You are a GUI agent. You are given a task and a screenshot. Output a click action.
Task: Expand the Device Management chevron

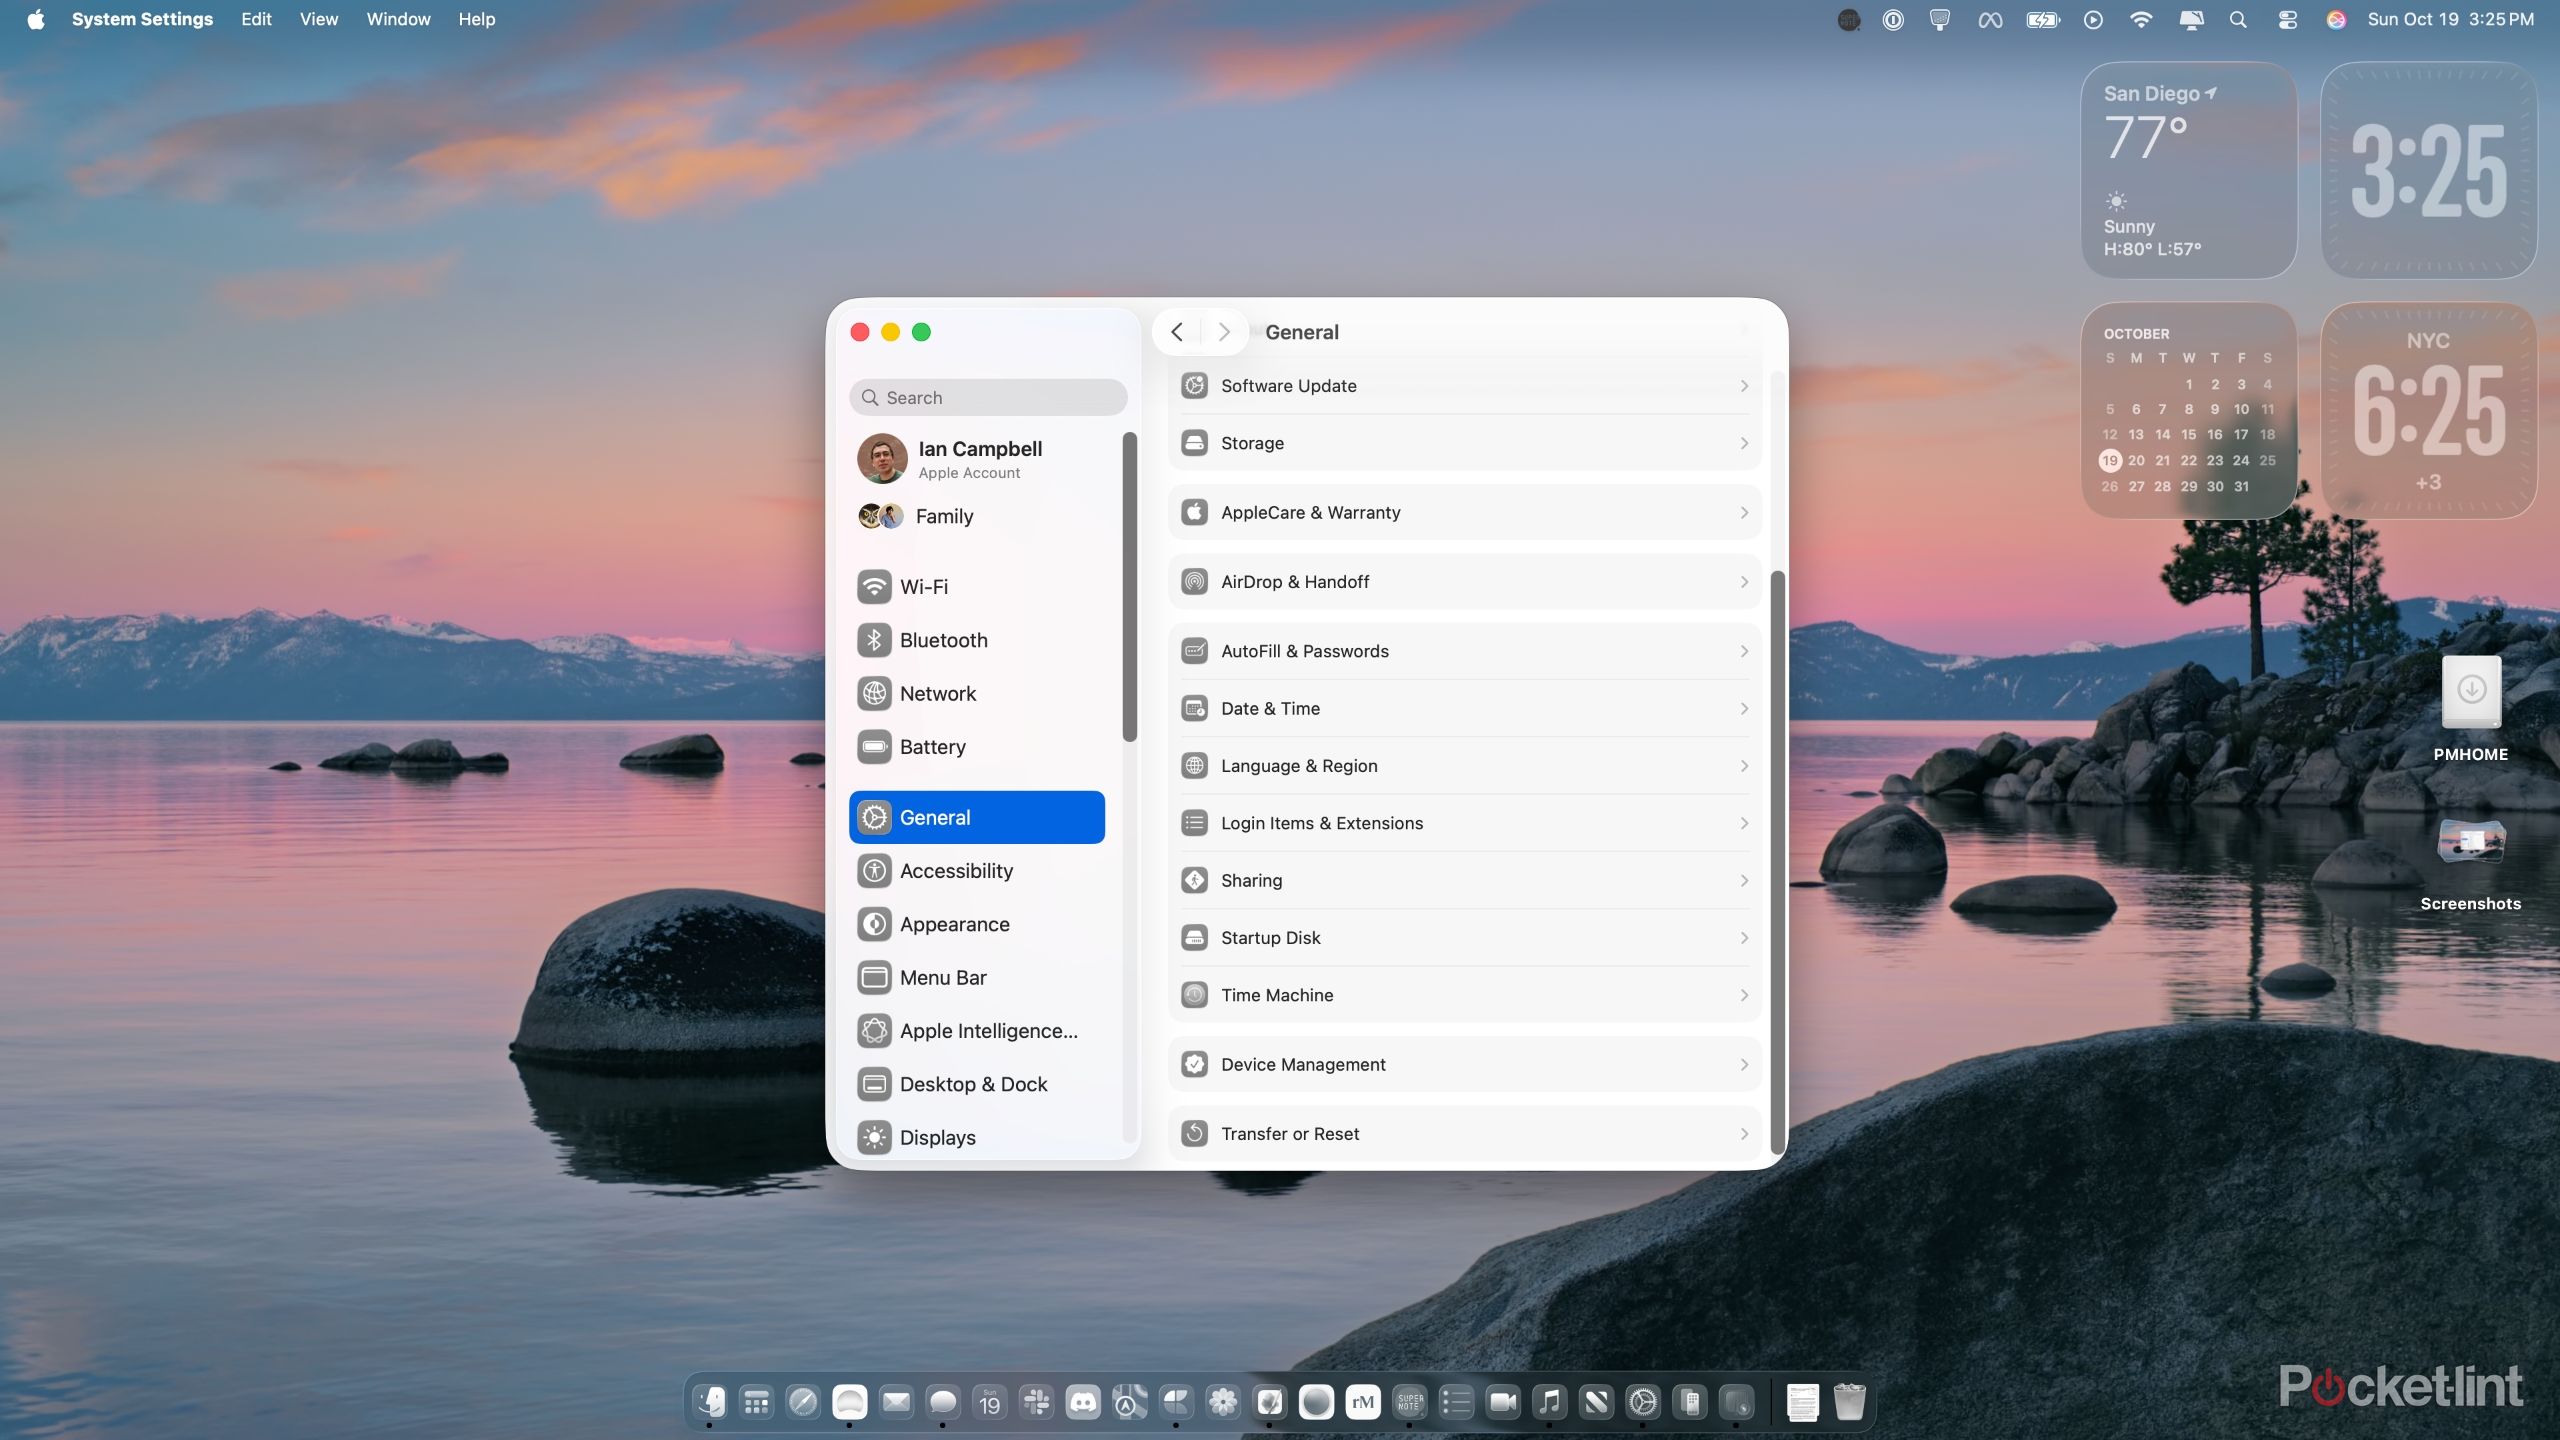pyautogui.click(x=1744, y=1065)
